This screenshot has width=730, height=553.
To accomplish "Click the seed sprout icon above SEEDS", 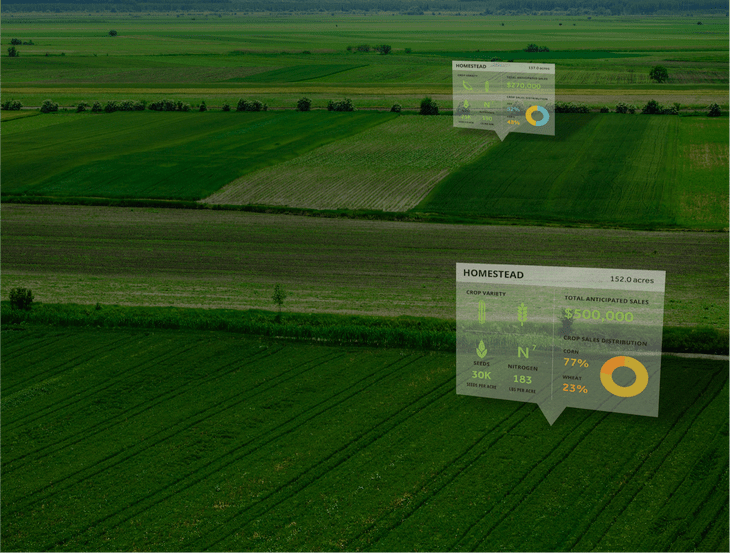I will point(481,349).
